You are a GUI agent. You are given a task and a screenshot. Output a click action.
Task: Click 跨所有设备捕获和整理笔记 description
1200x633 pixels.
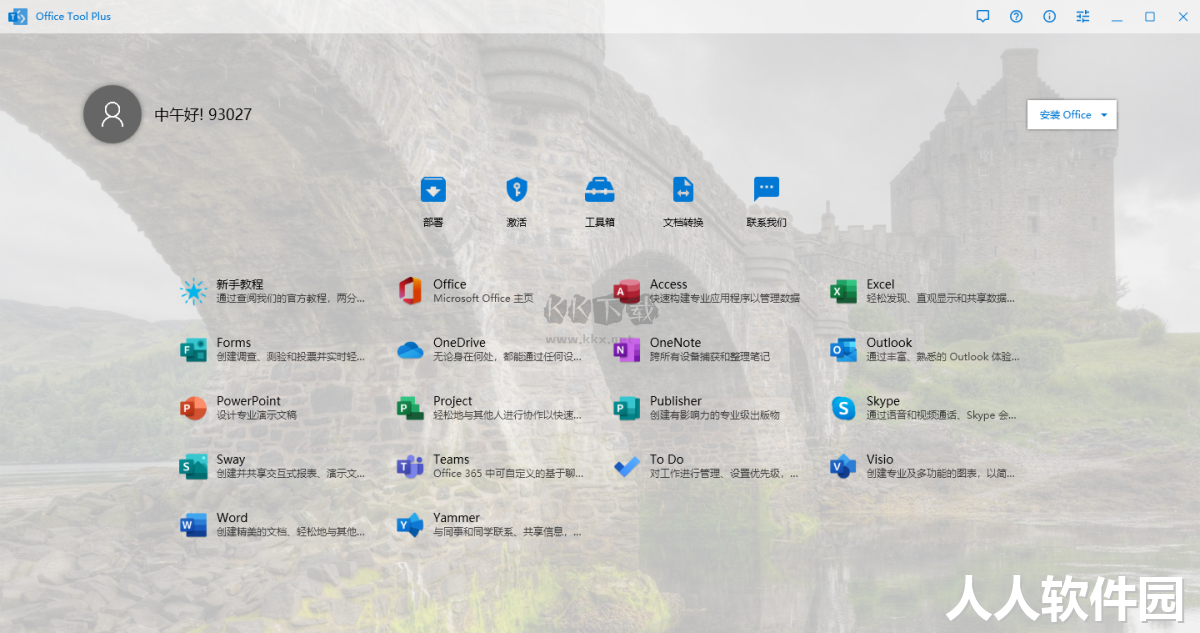point(710,357)
